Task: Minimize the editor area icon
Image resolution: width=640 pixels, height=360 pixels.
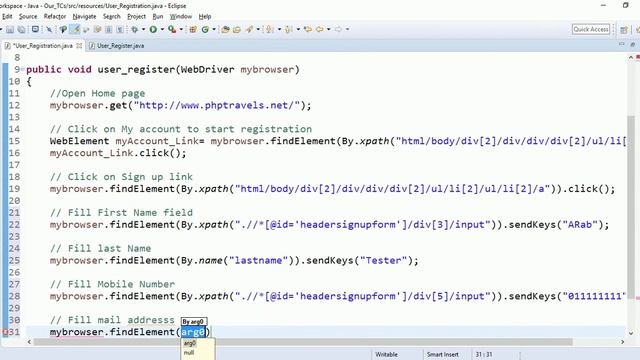Action: 622,44
